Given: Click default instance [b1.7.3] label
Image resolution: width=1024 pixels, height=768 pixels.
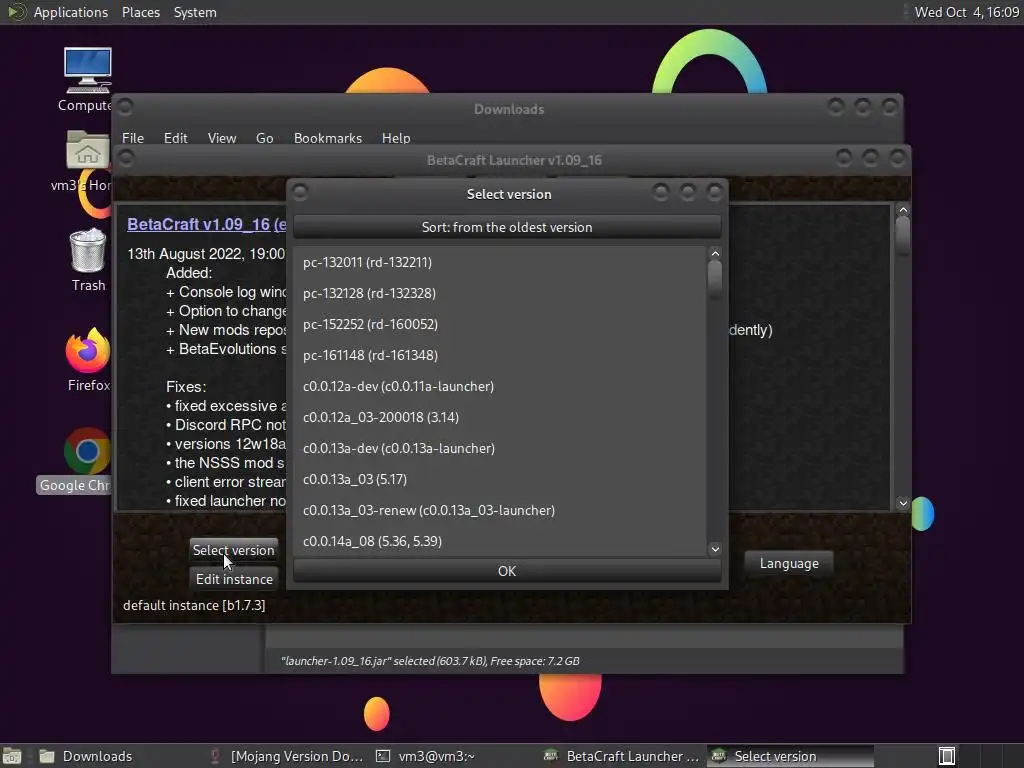Looking at the screenshot, I should pyautogui.click(x=194, y=605).
